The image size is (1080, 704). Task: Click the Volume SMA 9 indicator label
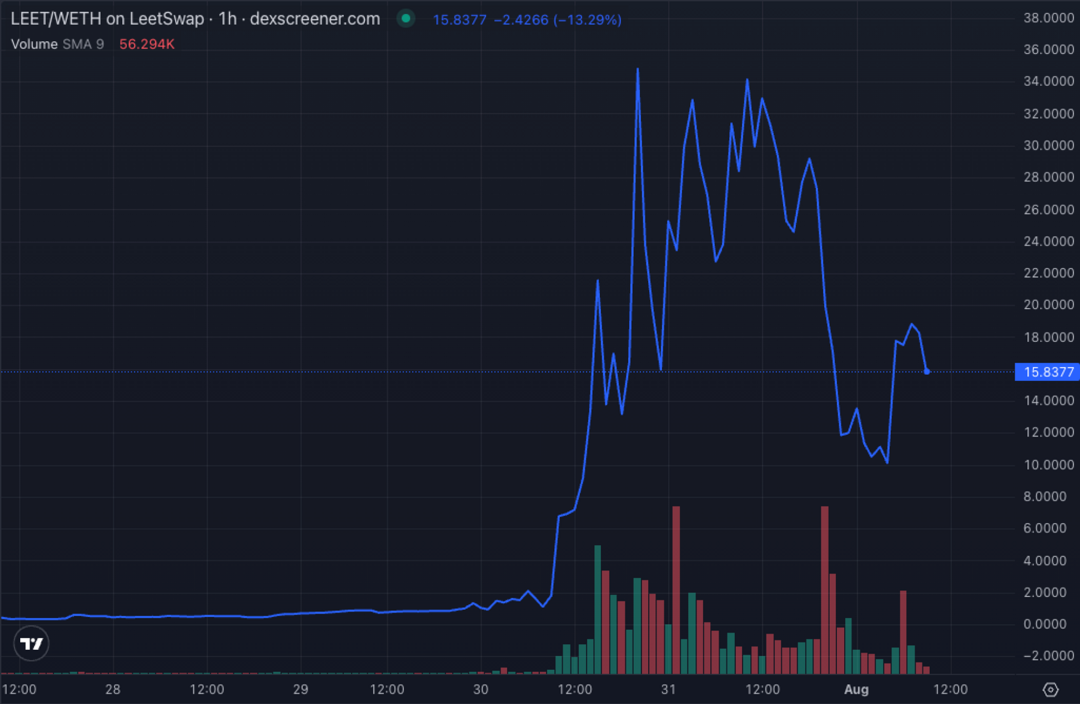coord(57,44)
